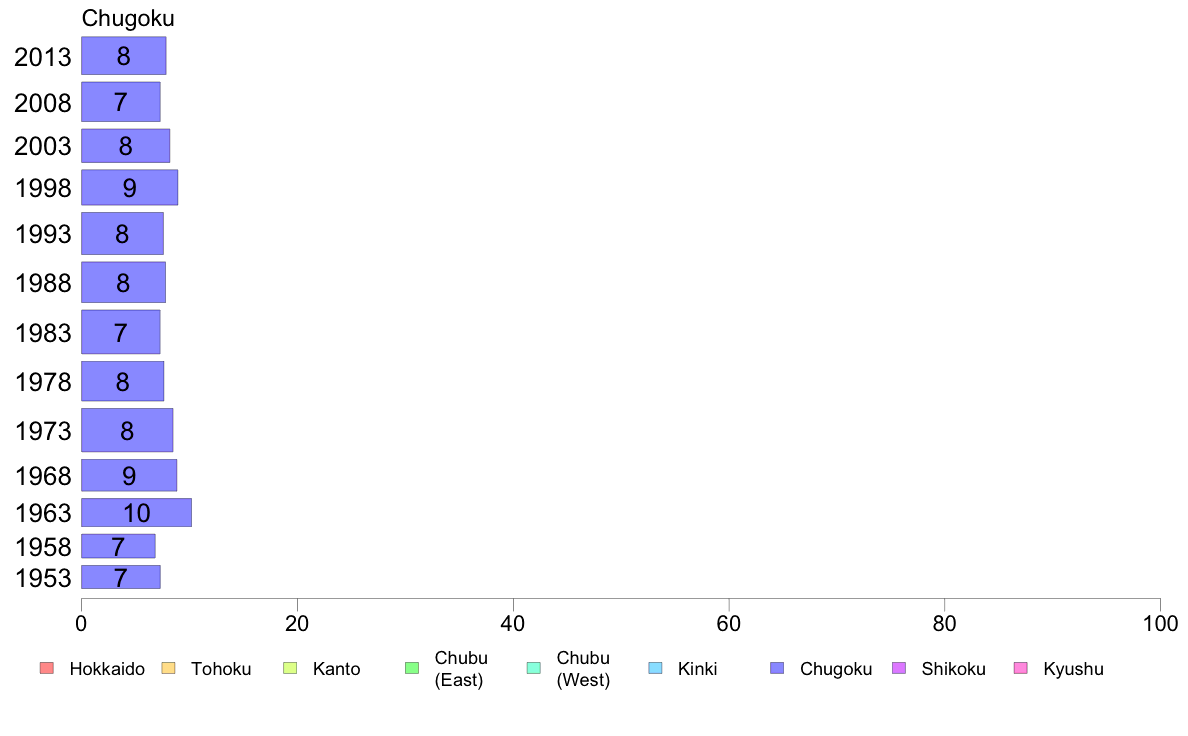Image resolution: width=1188 pixels, height=736 pixels.
Task: Click the 2008 year axis label
Action: [42, 102]
